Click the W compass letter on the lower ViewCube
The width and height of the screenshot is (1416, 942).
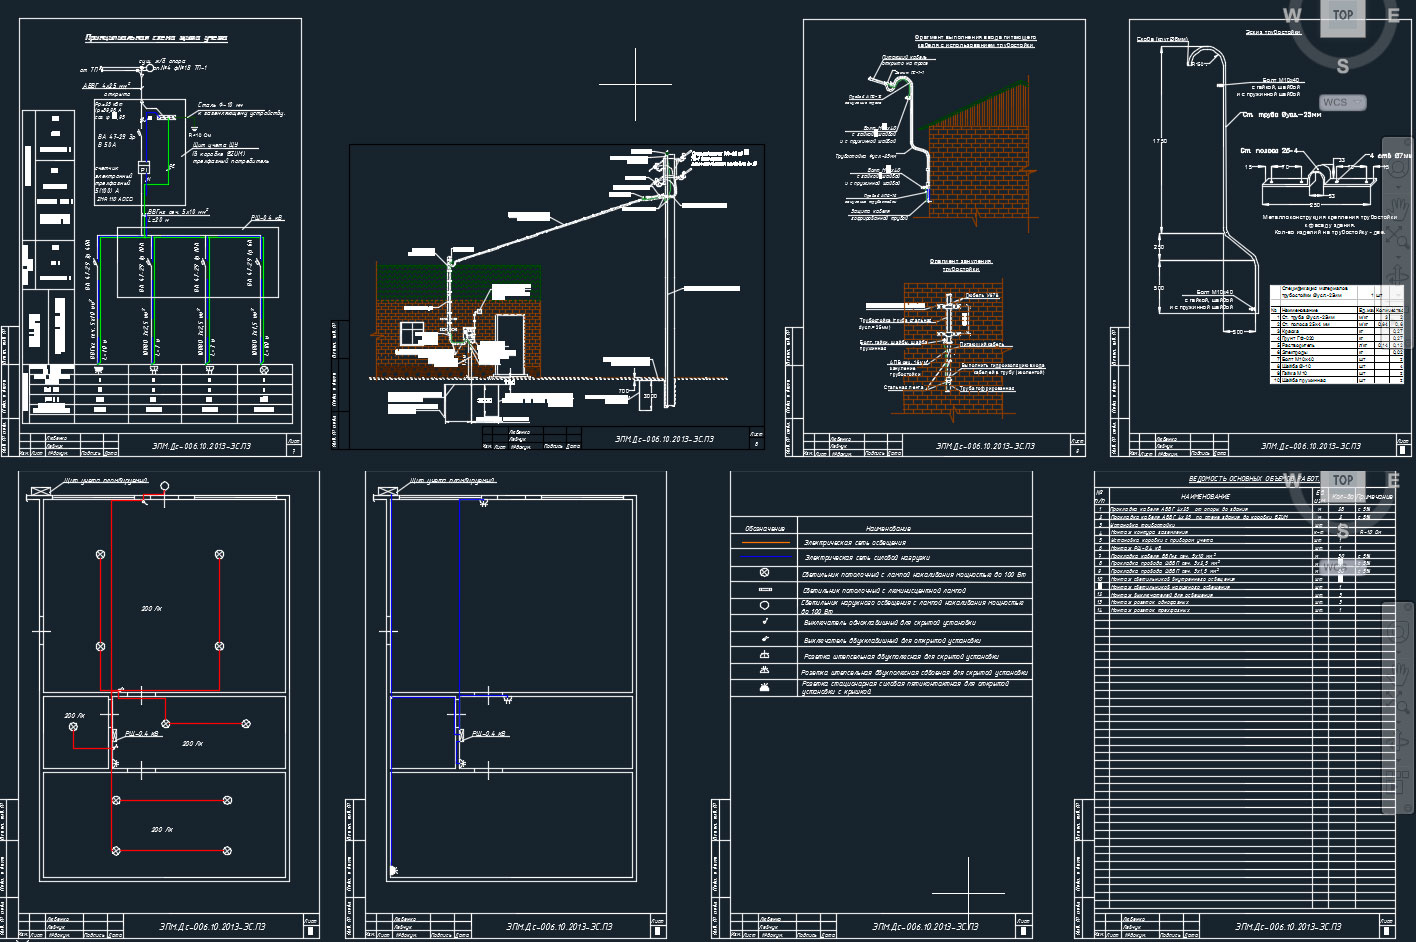click(x=1292, y=480)
